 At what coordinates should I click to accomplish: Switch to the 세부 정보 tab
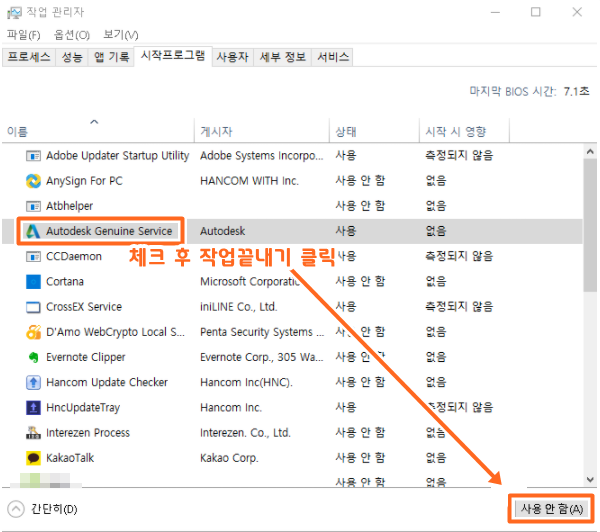282,57
